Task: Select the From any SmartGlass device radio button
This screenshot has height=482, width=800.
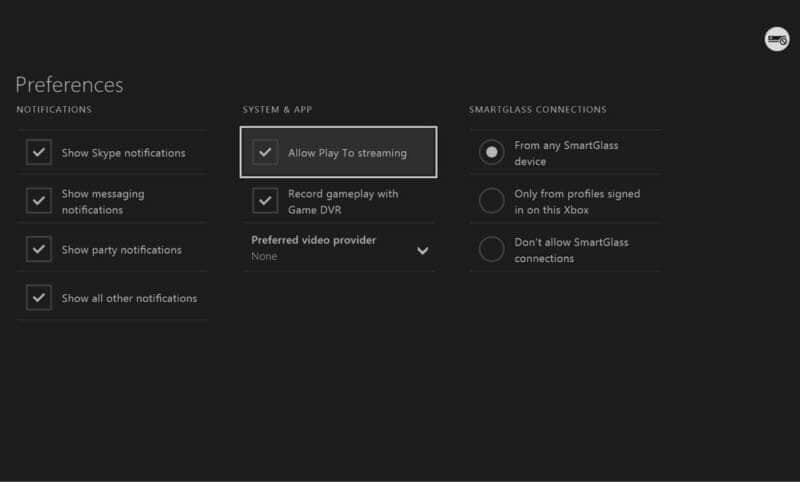Action: 491,153
